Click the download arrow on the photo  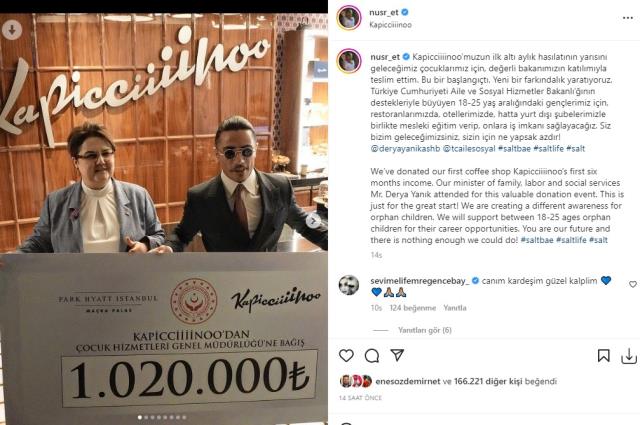pos(12,29)
